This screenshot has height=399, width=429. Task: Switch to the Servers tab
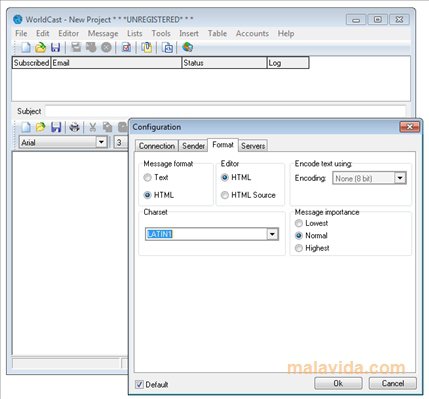click(x=253, y=146)
